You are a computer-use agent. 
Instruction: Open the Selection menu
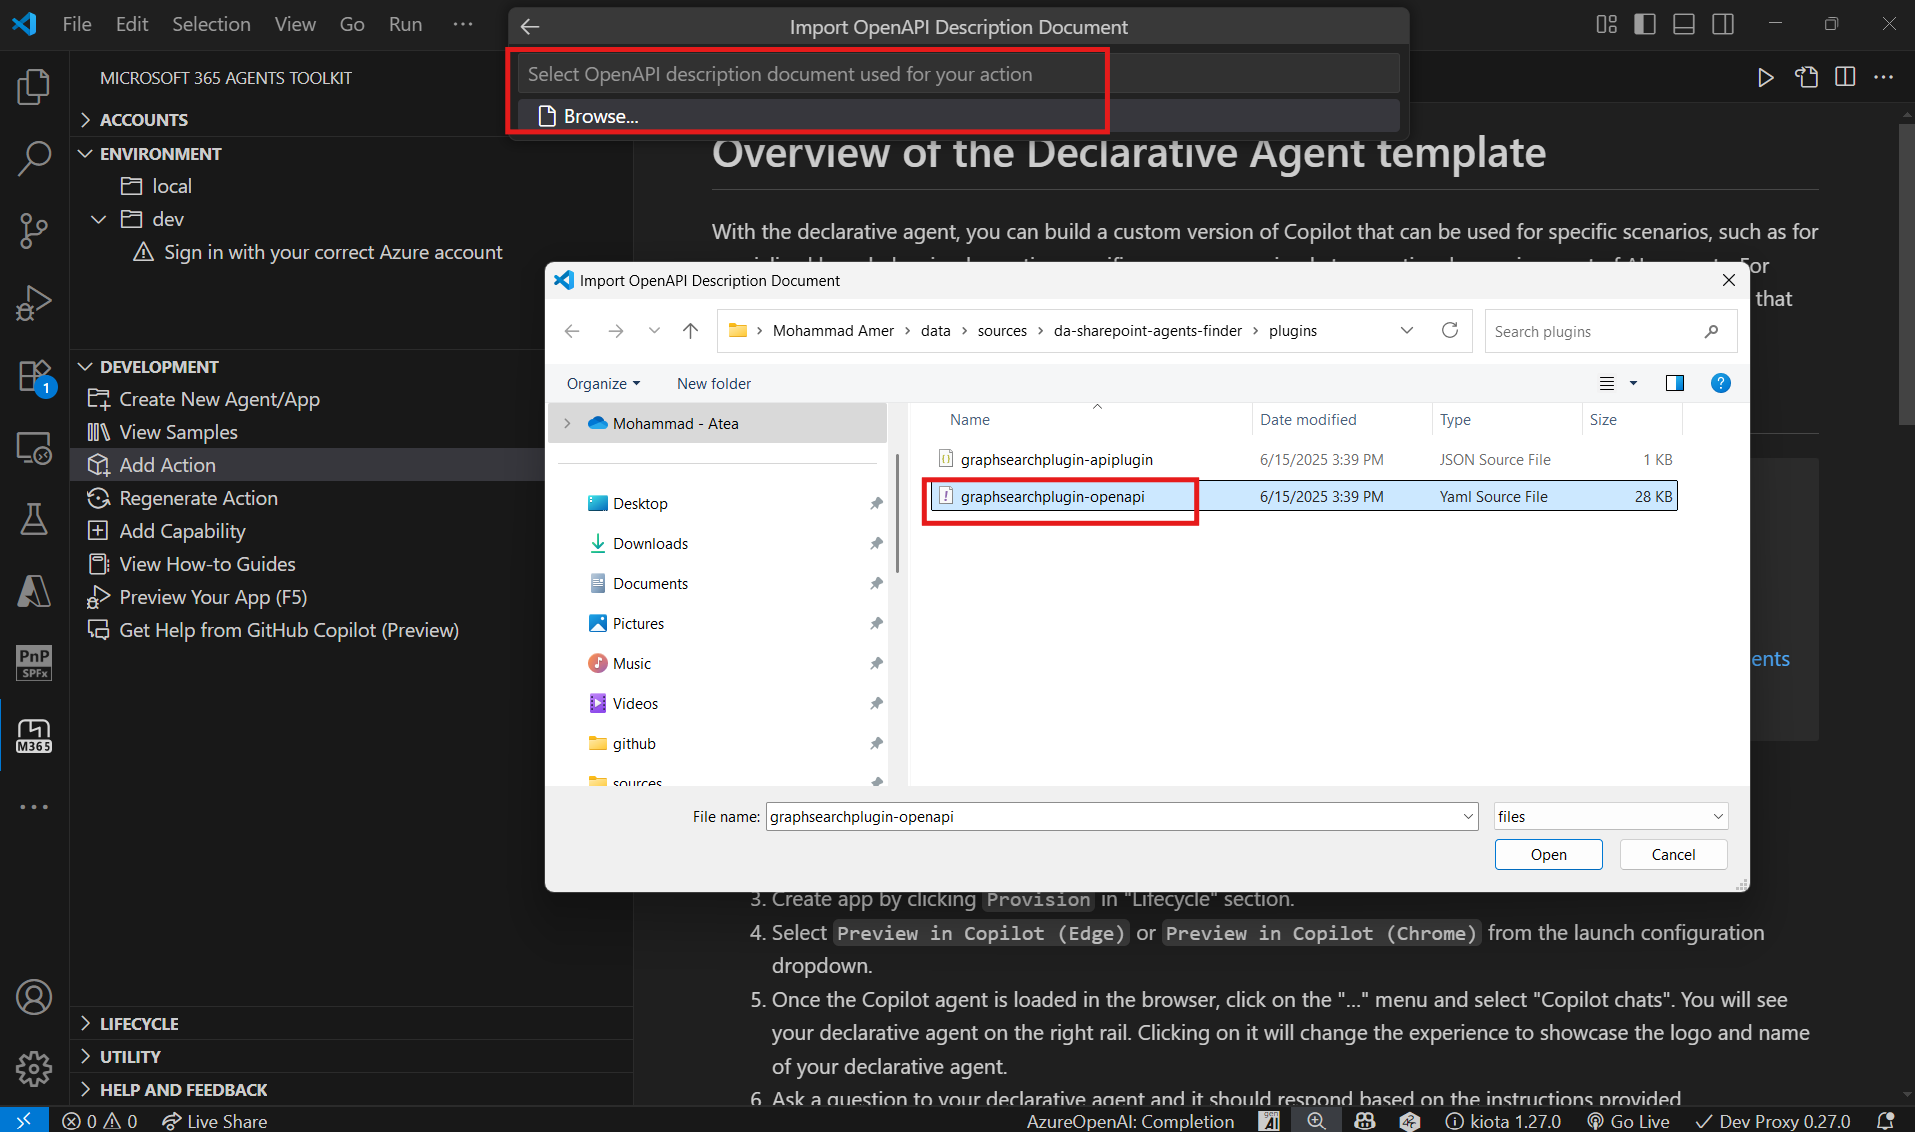(211, 24)
